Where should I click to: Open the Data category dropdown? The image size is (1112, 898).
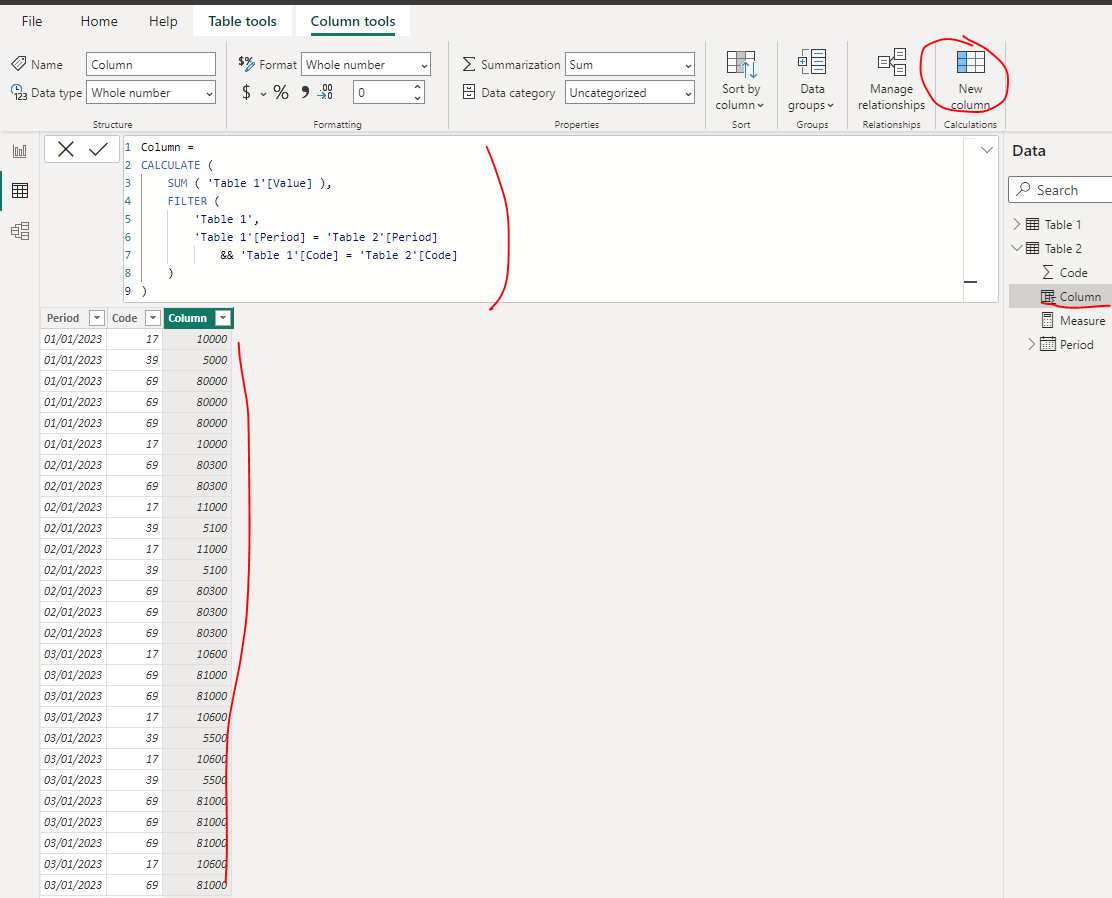point(629,93)
